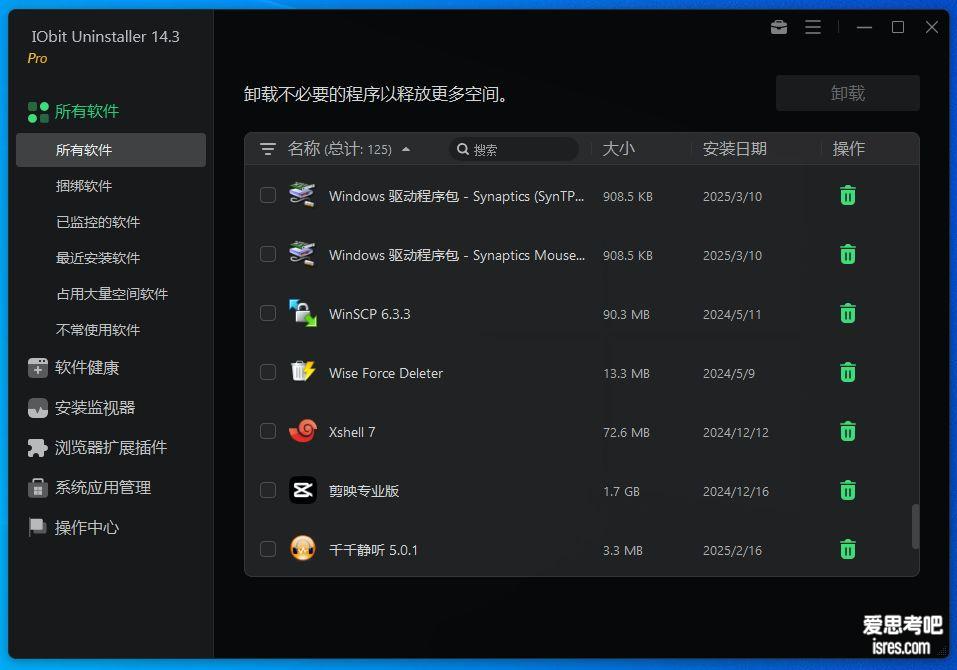This screenshot has width=957, height=670.
Task: Click the toolbox briefcase icon in title bar
Action: point(779,27)
